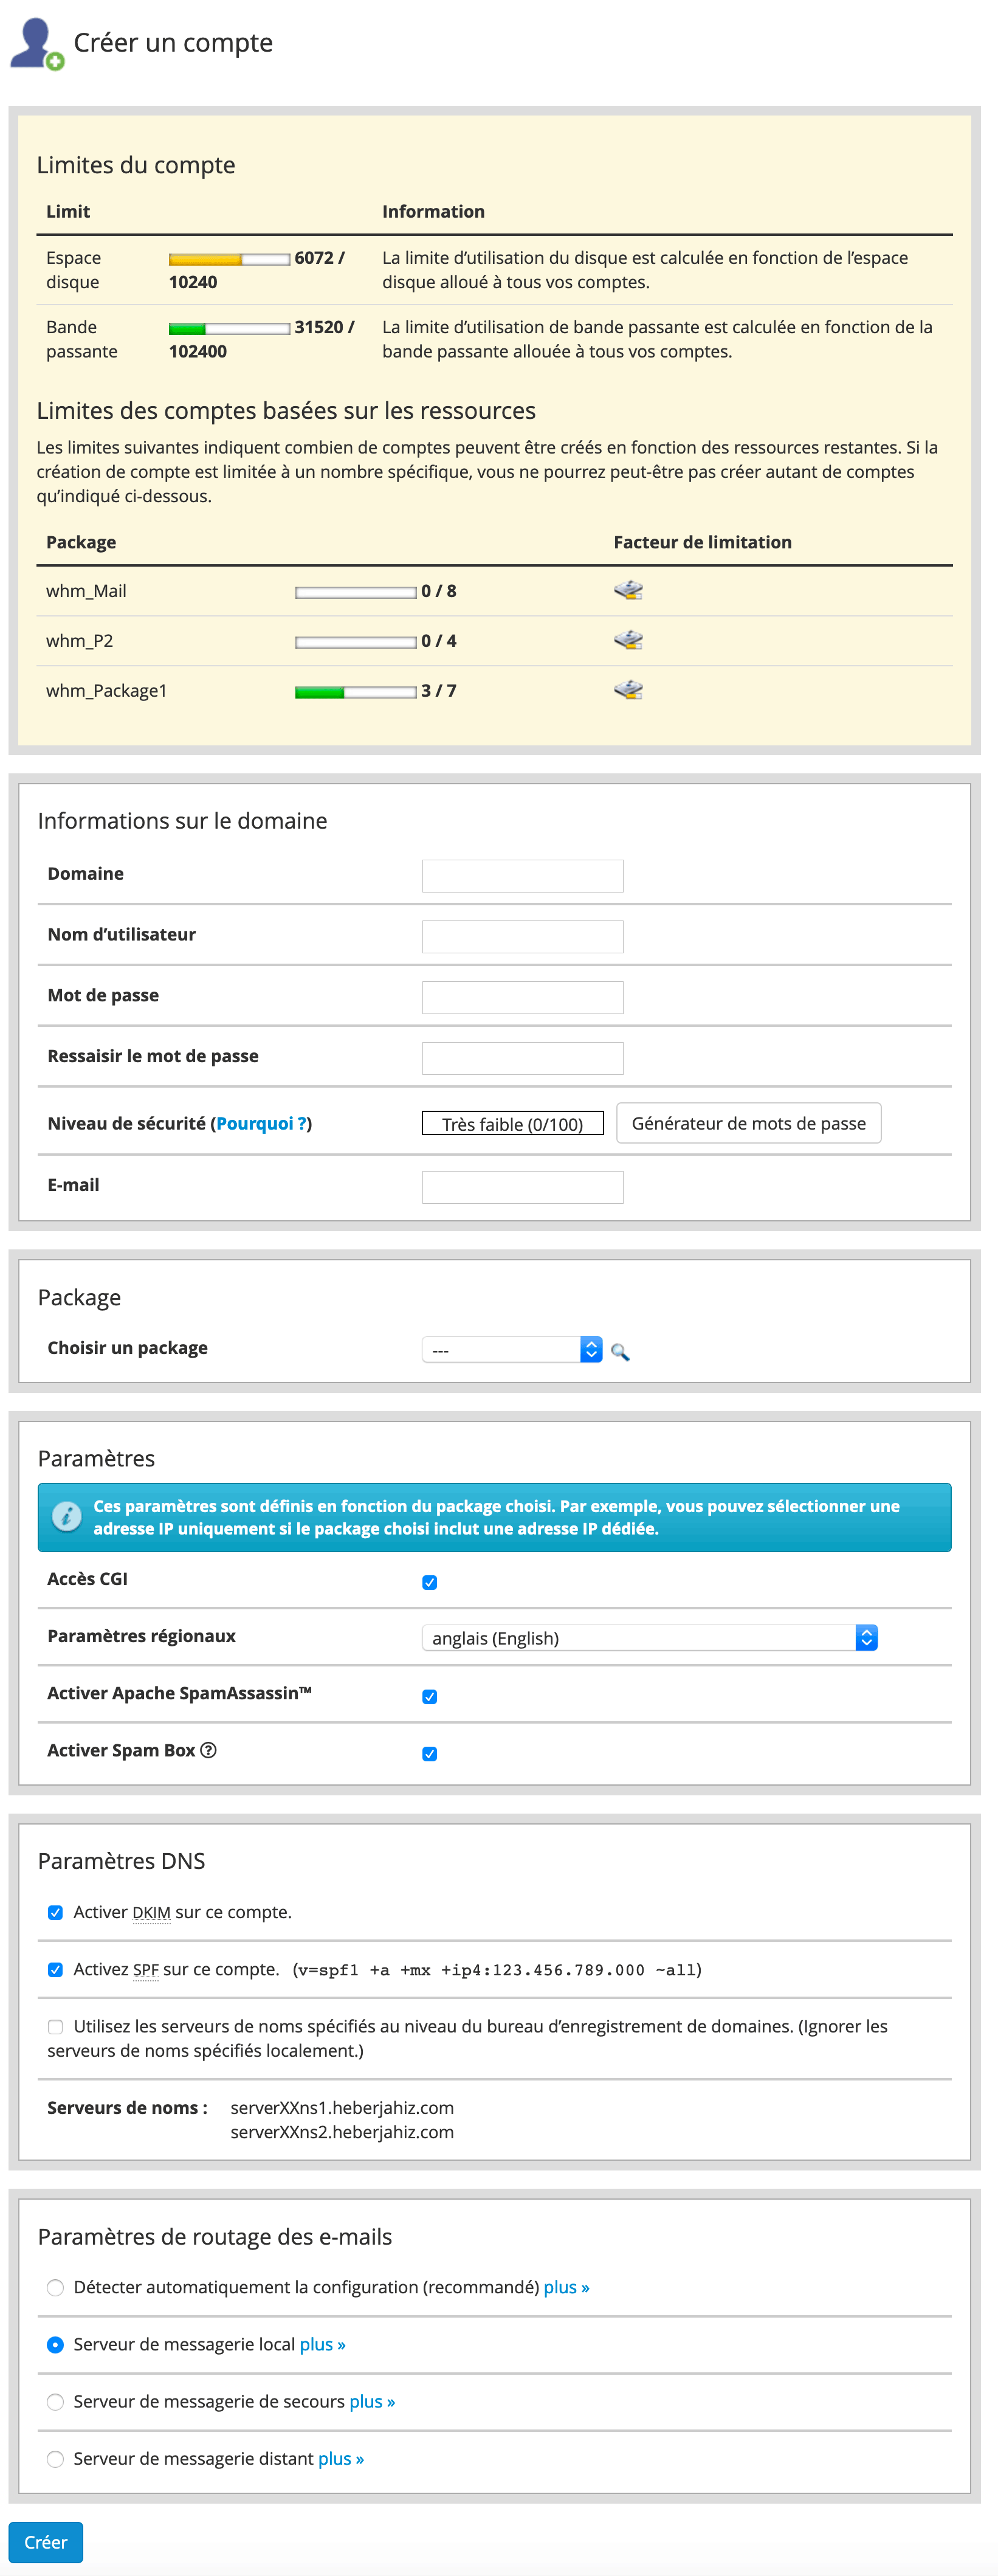Open plus » link for remote mail server
This screenshot has width=998, height=2576.
coord(341,2458)
